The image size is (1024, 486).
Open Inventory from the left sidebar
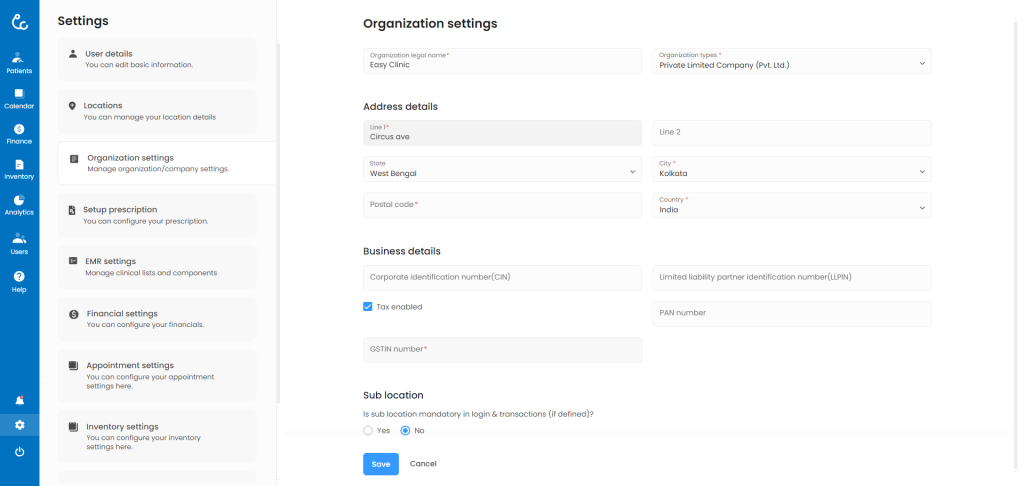pyautogui.click(x=19, y=169)
